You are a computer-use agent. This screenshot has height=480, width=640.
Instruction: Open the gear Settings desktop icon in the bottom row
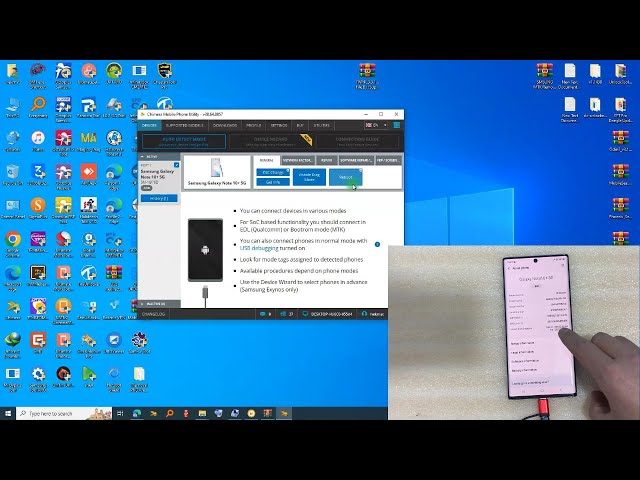(x=38, y=378)
